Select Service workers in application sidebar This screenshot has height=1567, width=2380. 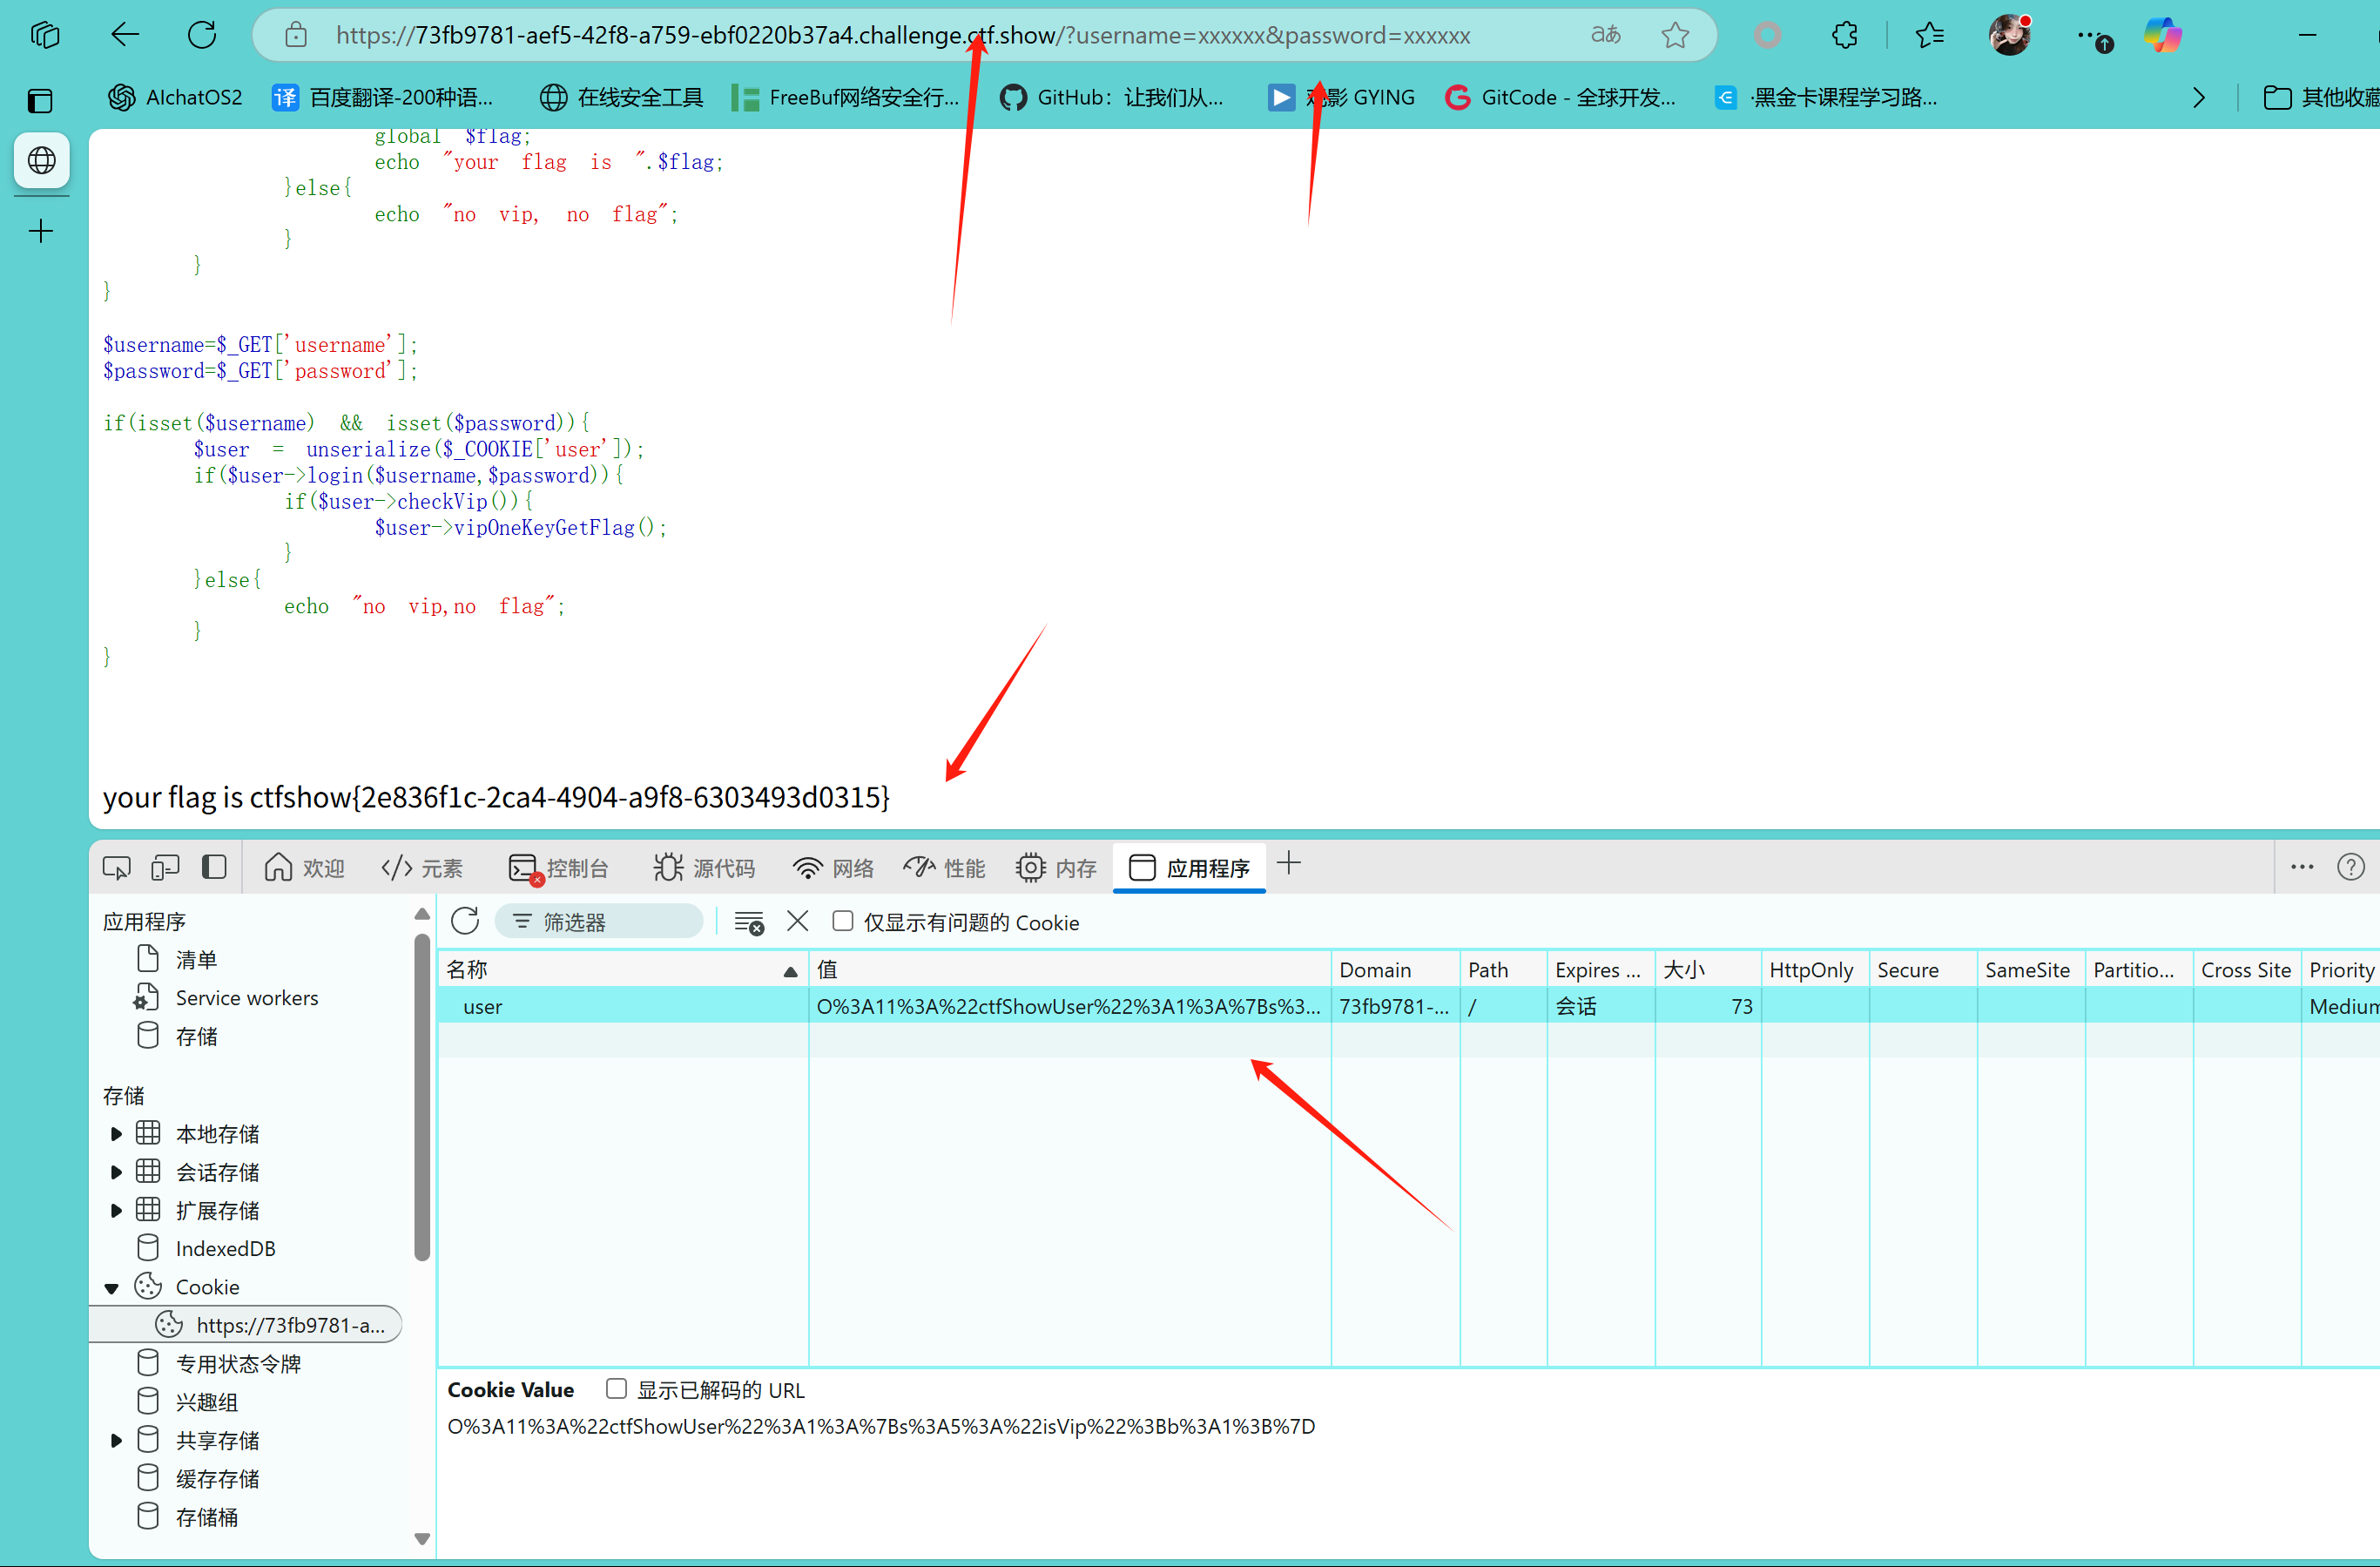[246, 998]
